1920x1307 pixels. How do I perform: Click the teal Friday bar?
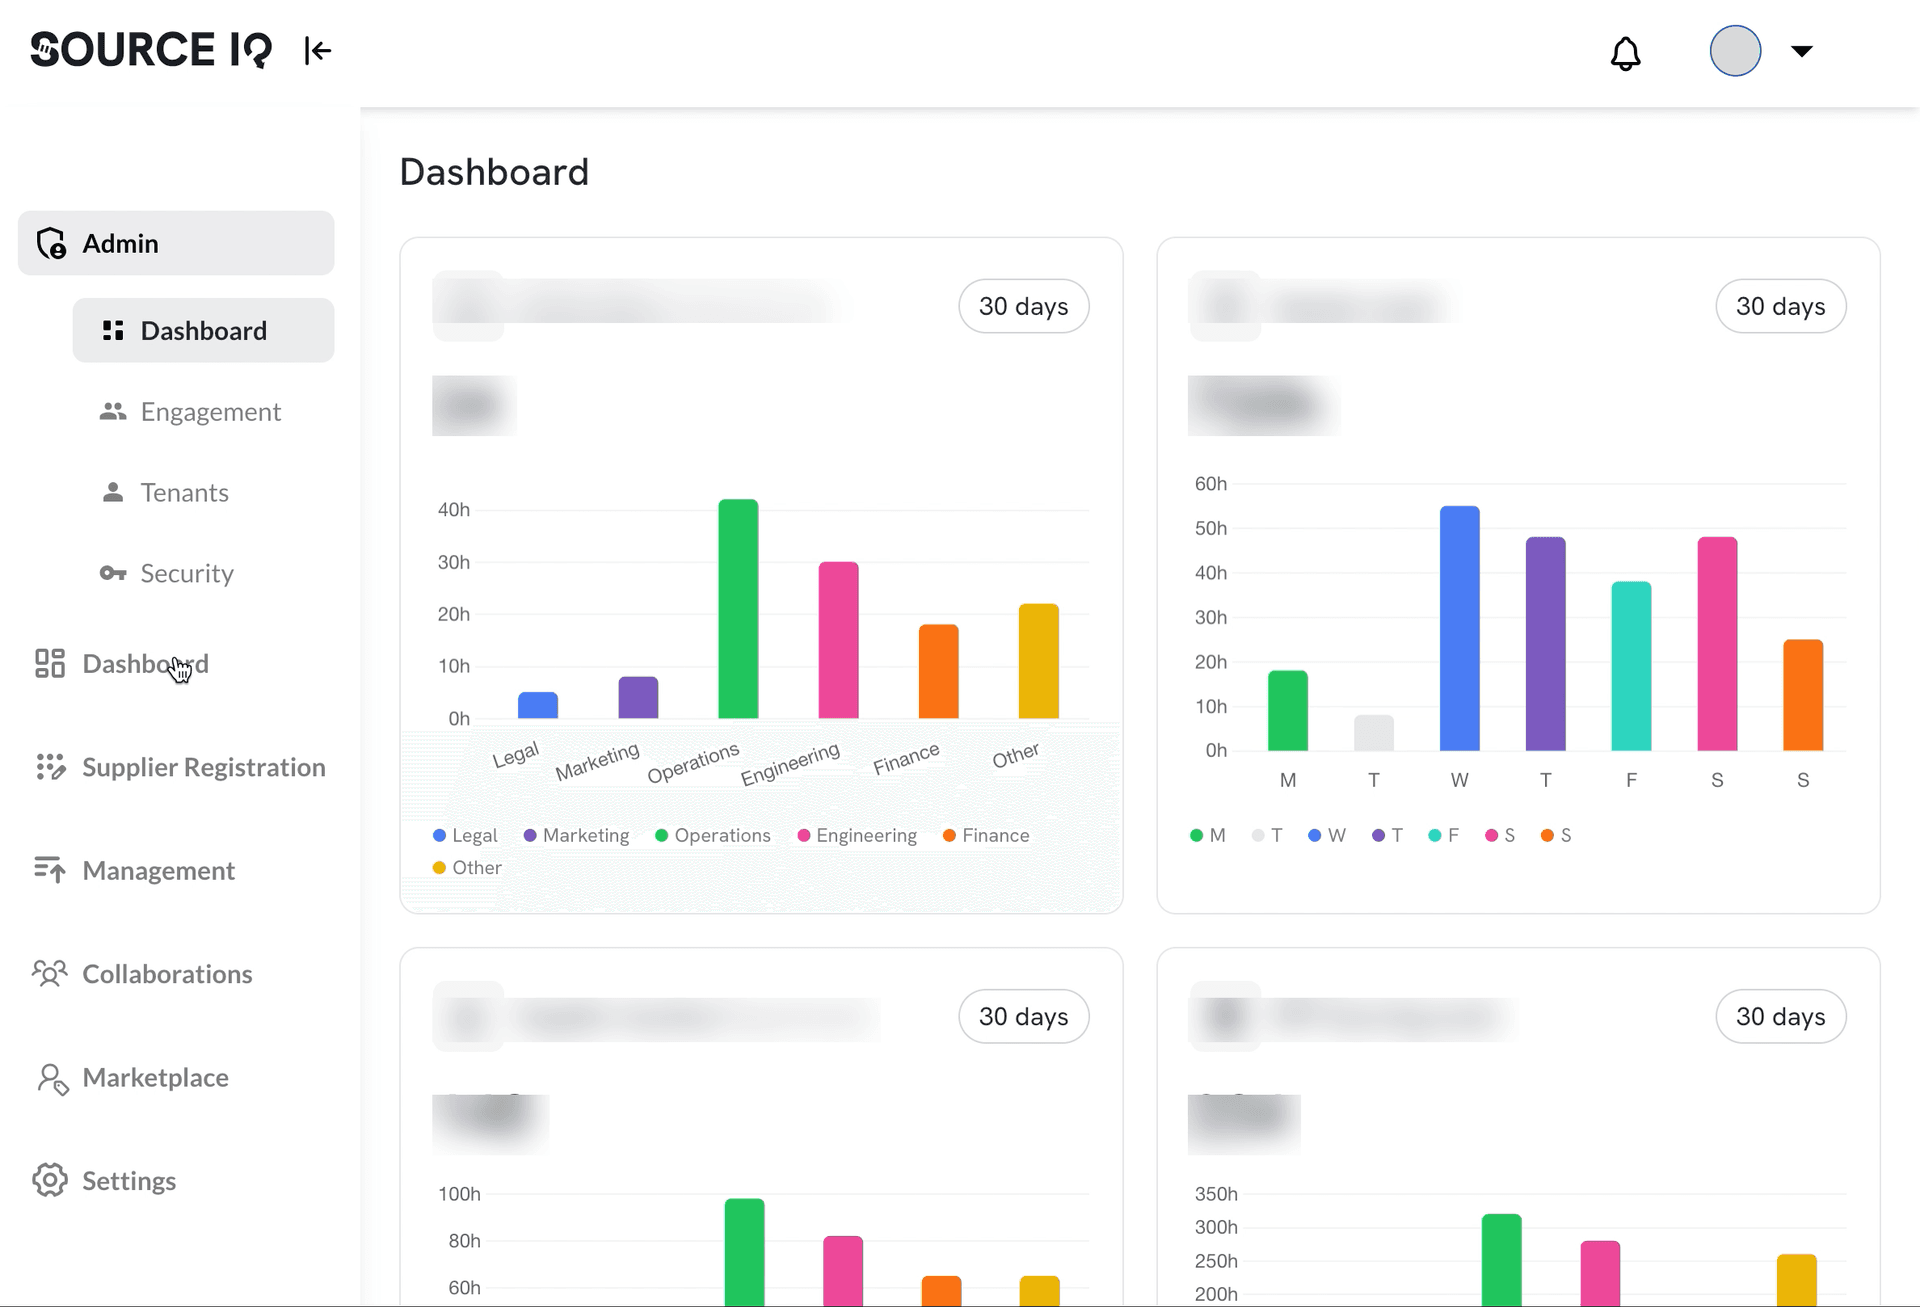(1631, 666)
